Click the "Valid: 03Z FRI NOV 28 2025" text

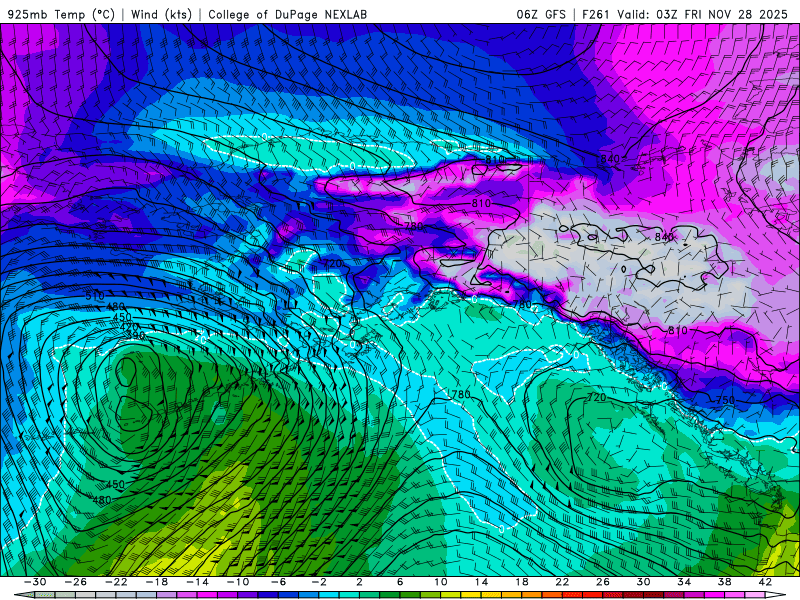[x=703, y=14]
